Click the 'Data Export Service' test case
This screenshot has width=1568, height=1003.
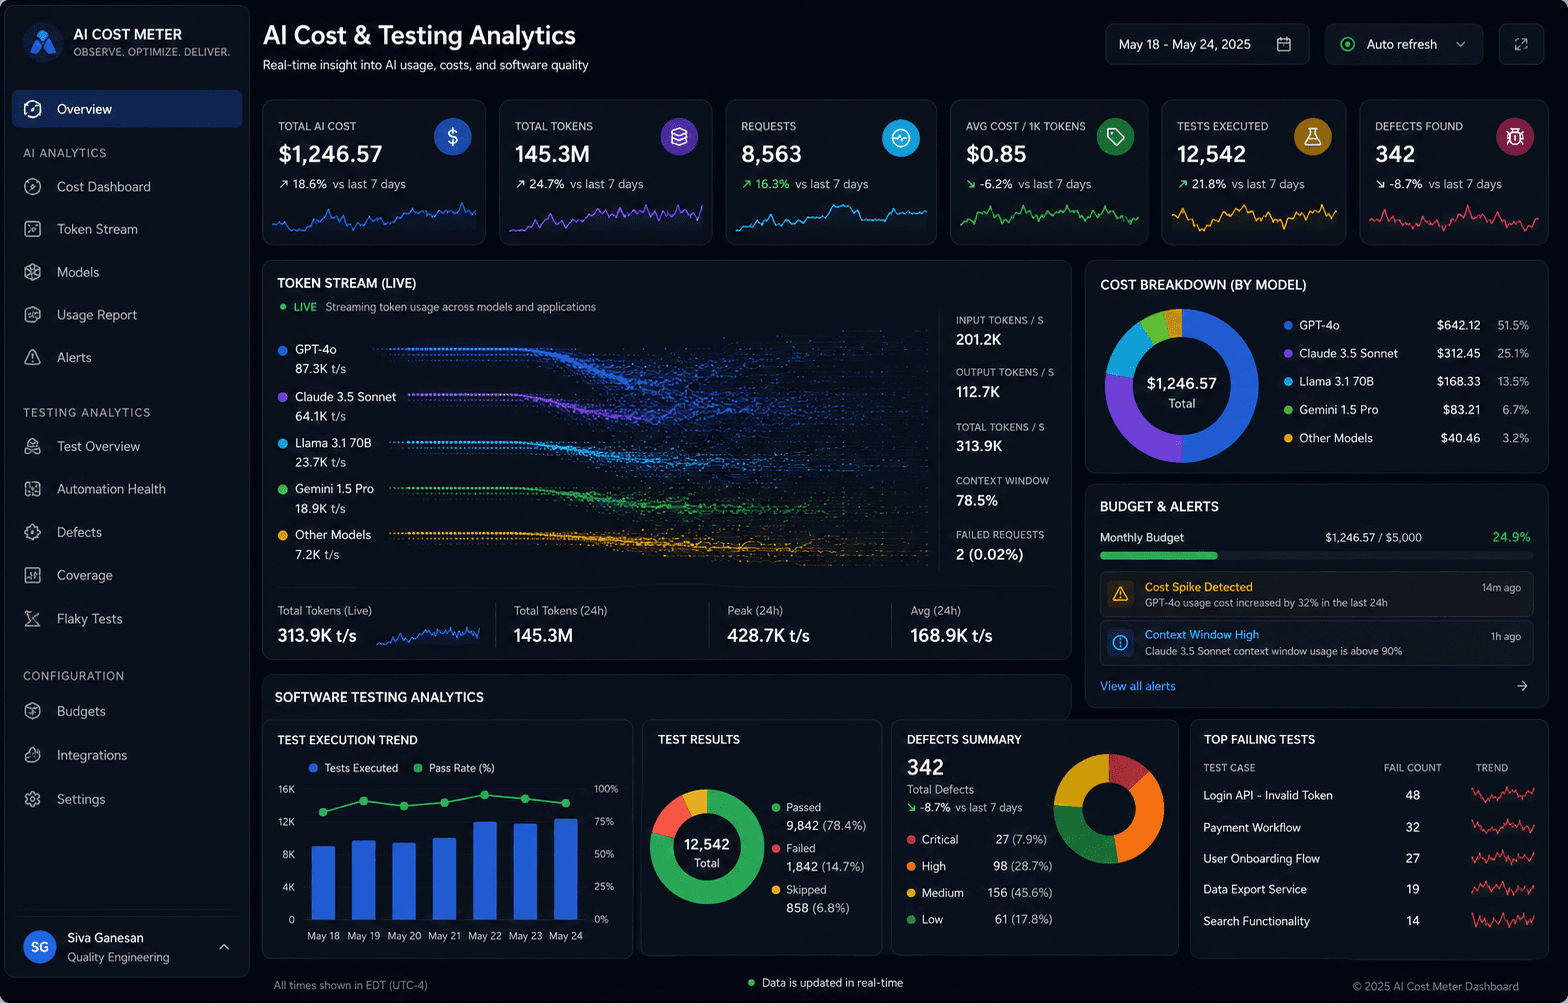[1255, 889]
